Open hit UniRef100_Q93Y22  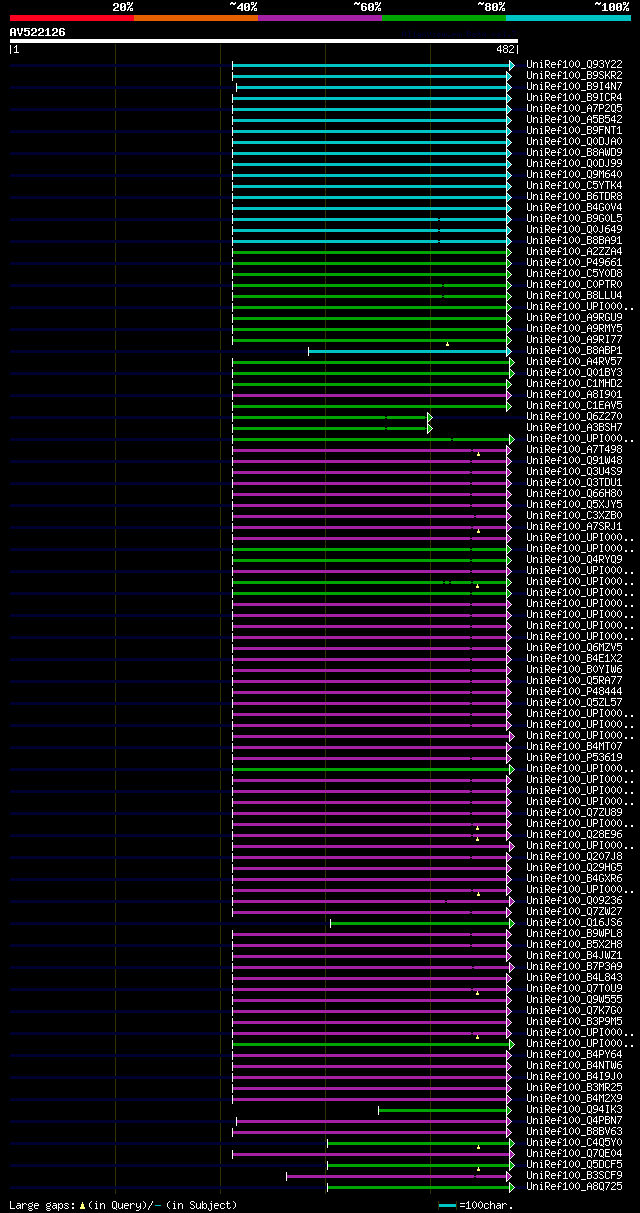(574, 64)
